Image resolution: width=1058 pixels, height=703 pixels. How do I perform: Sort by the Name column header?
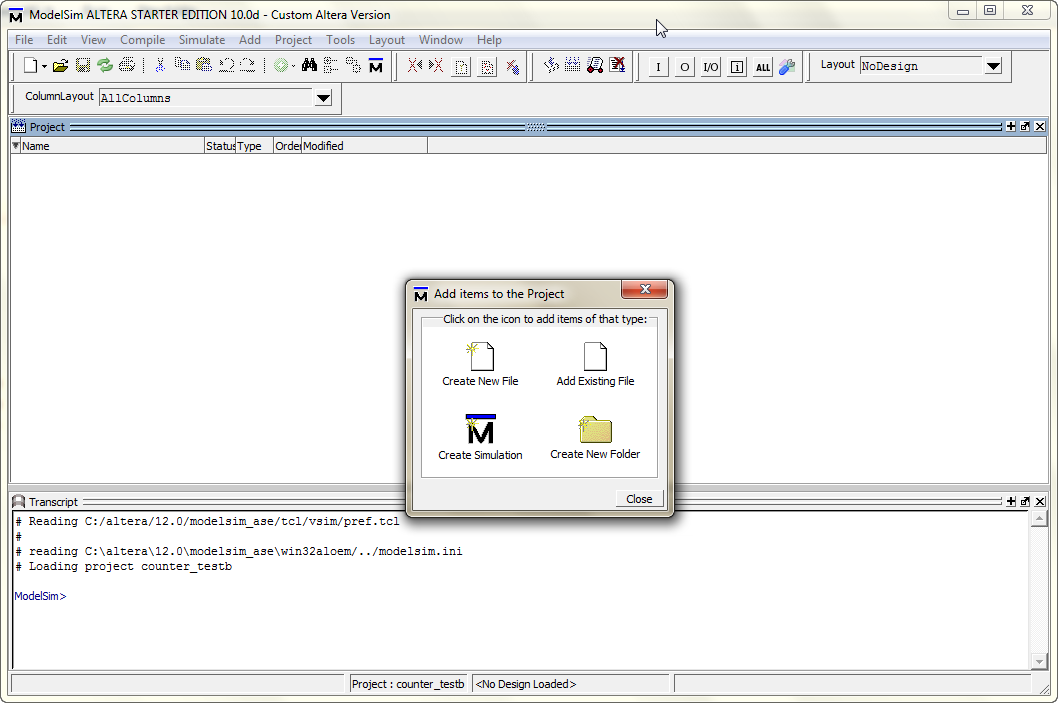[112, 146]
